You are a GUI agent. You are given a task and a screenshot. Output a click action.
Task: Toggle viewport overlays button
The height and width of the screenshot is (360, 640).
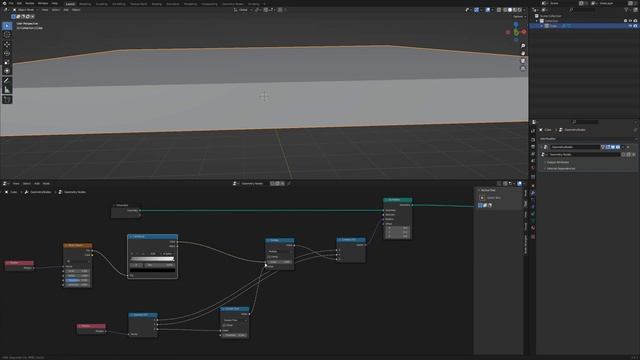point(487,10)
